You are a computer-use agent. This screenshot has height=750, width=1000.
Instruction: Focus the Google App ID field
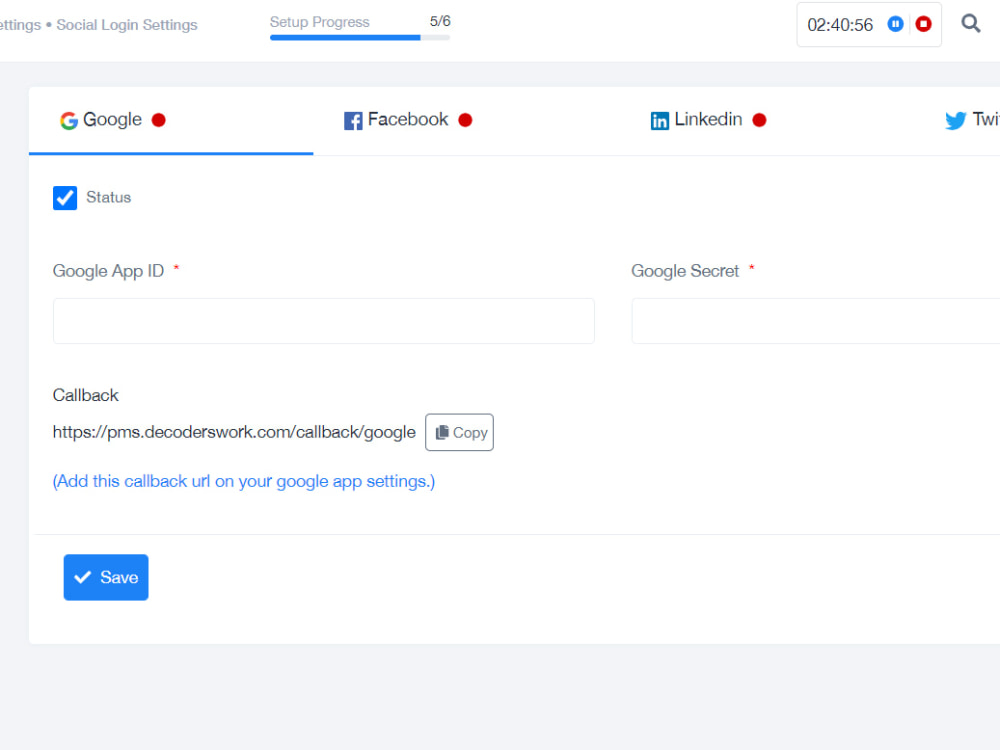[x=324, y=321]
